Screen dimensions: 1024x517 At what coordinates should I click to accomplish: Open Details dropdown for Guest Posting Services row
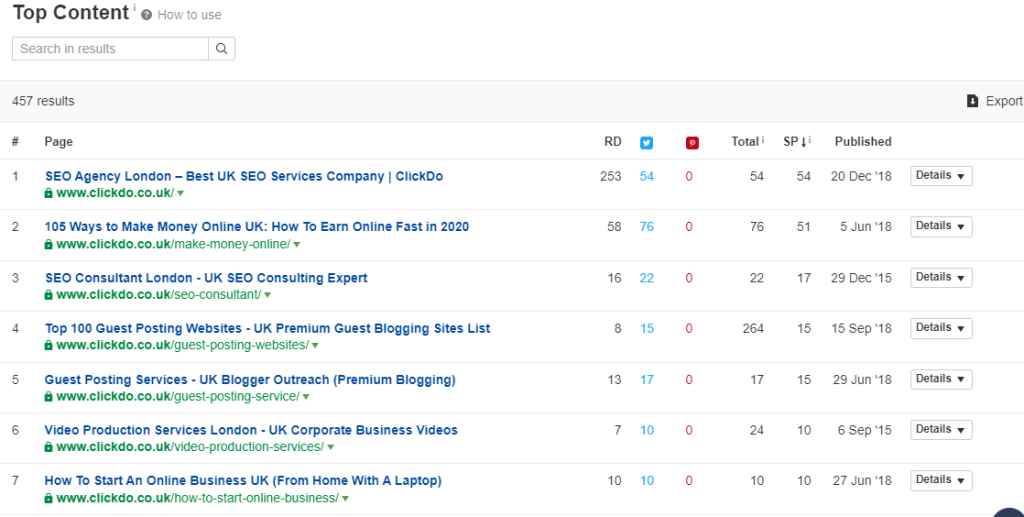click(941, 379)
